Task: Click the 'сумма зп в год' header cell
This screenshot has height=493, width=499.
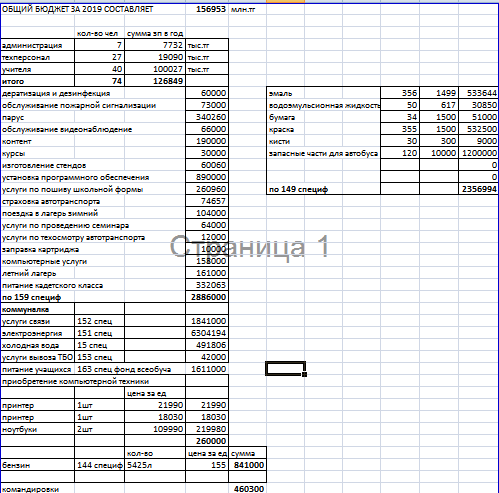Action: point(155,33)
